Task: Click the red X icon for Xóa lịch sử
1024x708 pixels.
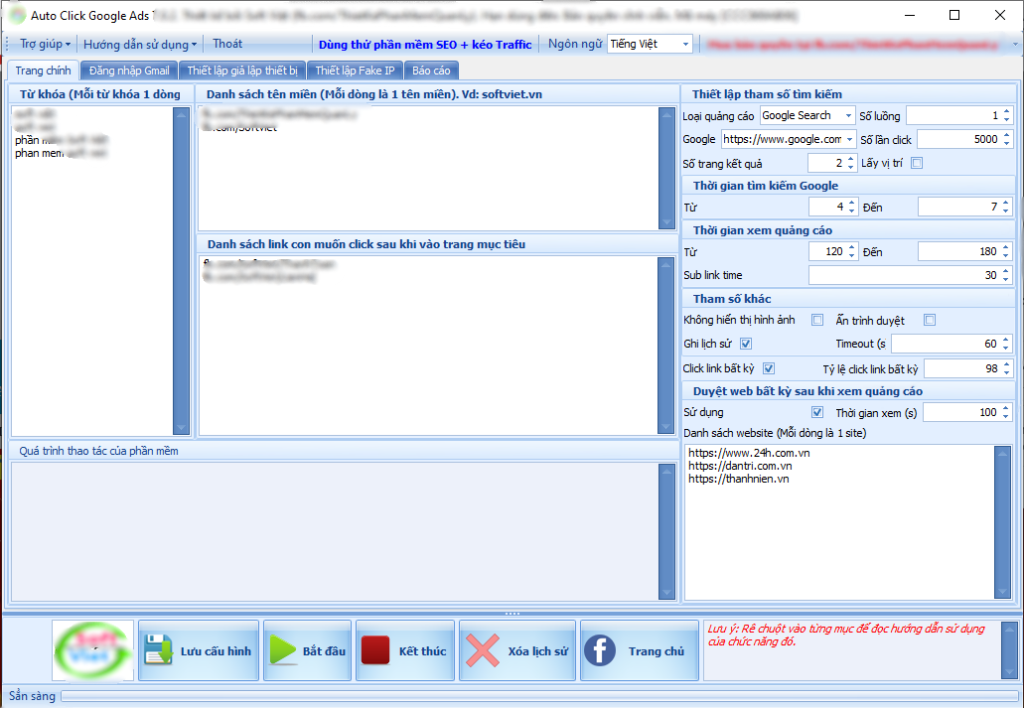Action: (483, 651)
